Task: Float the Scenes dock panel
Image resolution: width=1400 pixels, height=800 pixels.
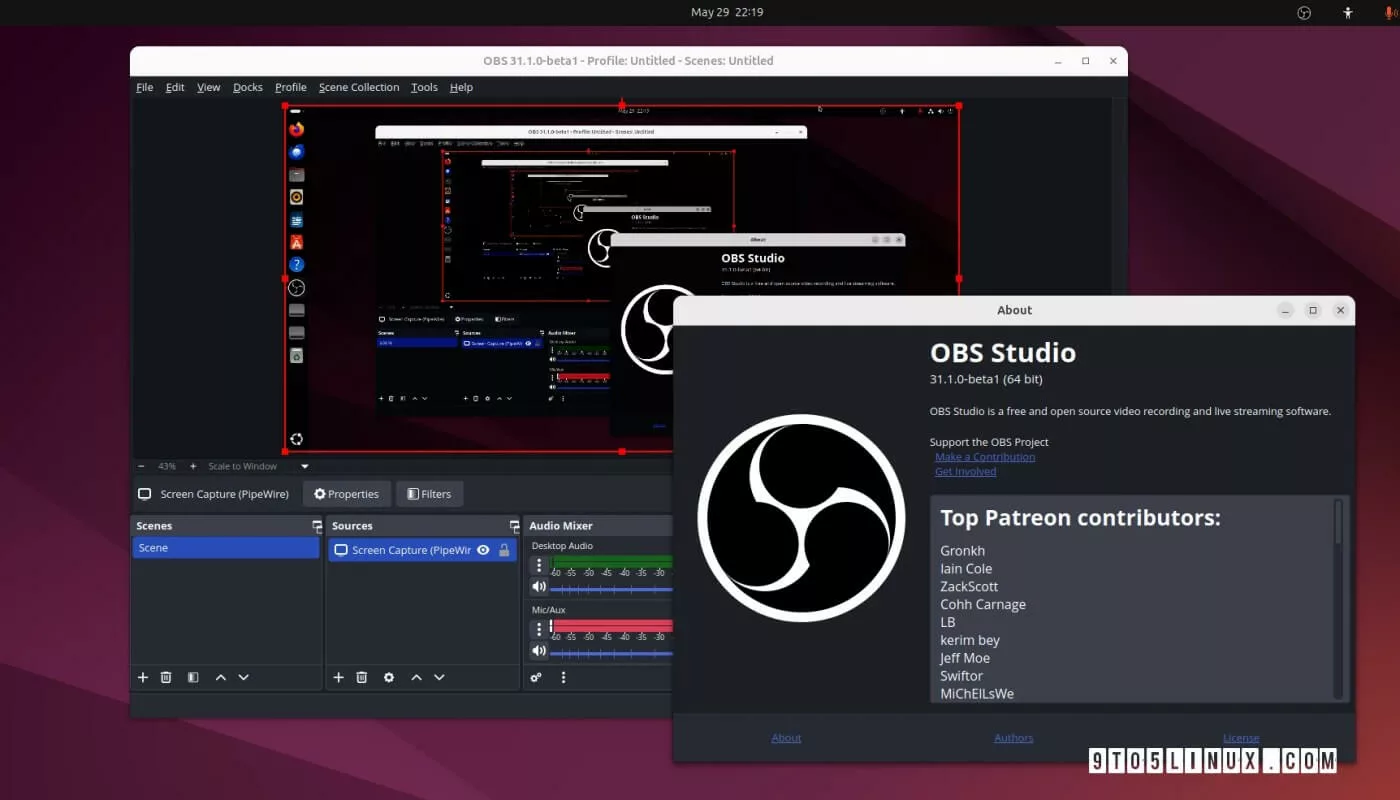Action: pos(316,526)
